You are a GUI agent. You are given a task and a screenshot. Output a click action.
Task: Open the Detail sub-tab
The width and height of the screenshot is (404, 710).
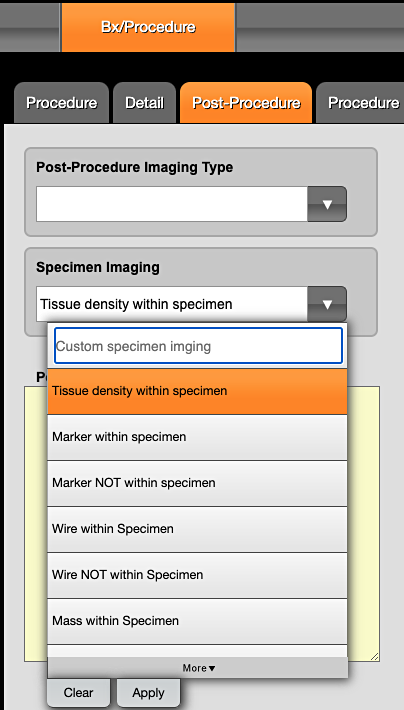pyautogui.click(x=144, y=103)
